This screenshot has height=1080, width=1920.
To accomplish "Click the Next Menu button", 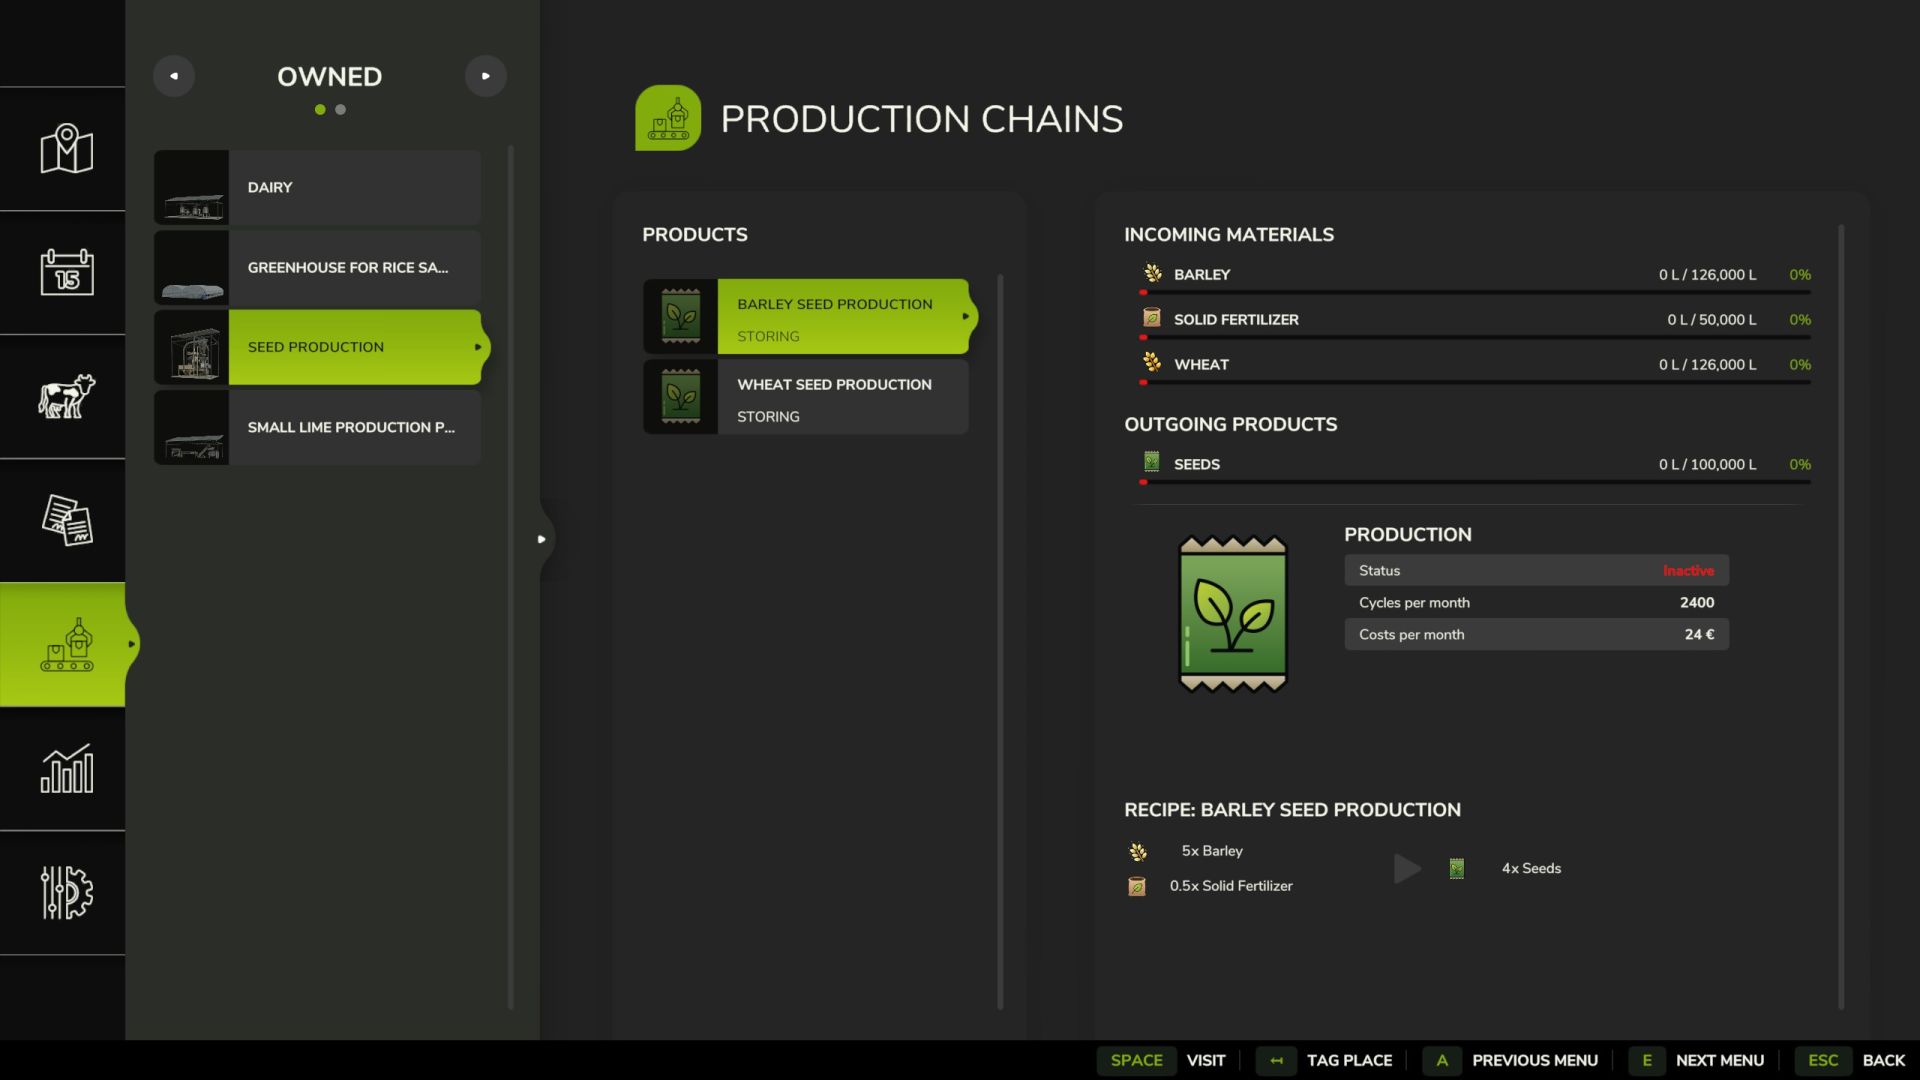I will click(1696, 1060).
